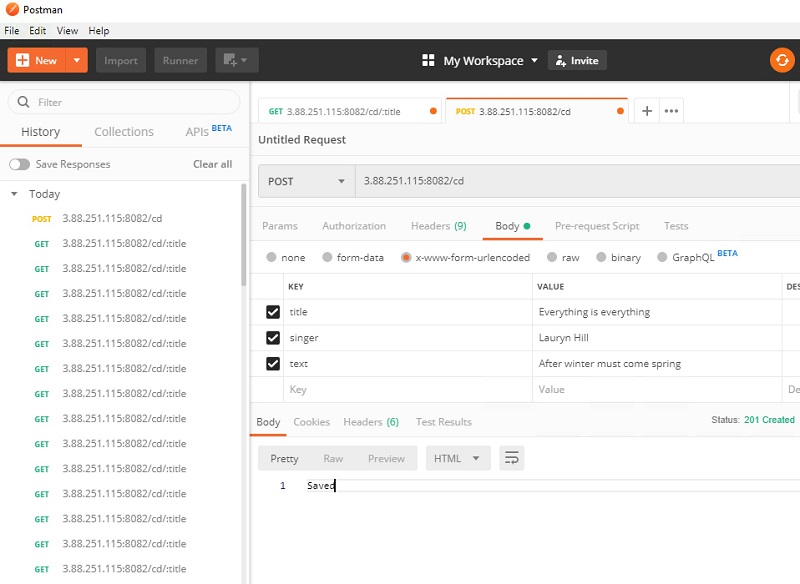Click the orange sync icon
The image size is (800, 584).
pyautogui.click(x=782, y=60)
